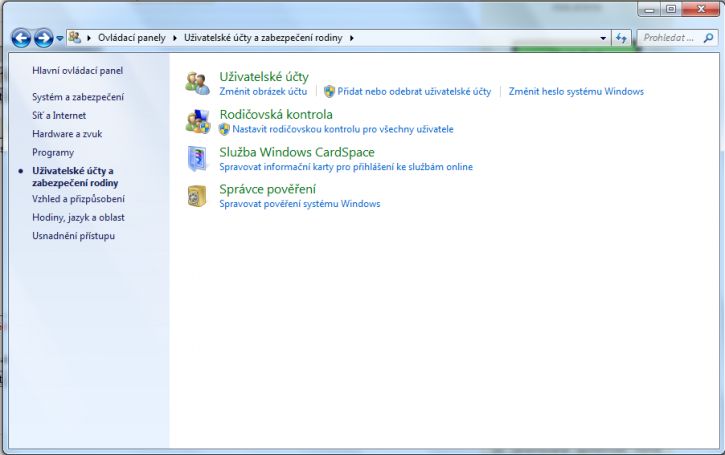Image resolution: width=725 pixels, height=455 pixels.
Task: Click Přidat nebo odebrat uživatelské účty link
Action: (x=414, y=92)
